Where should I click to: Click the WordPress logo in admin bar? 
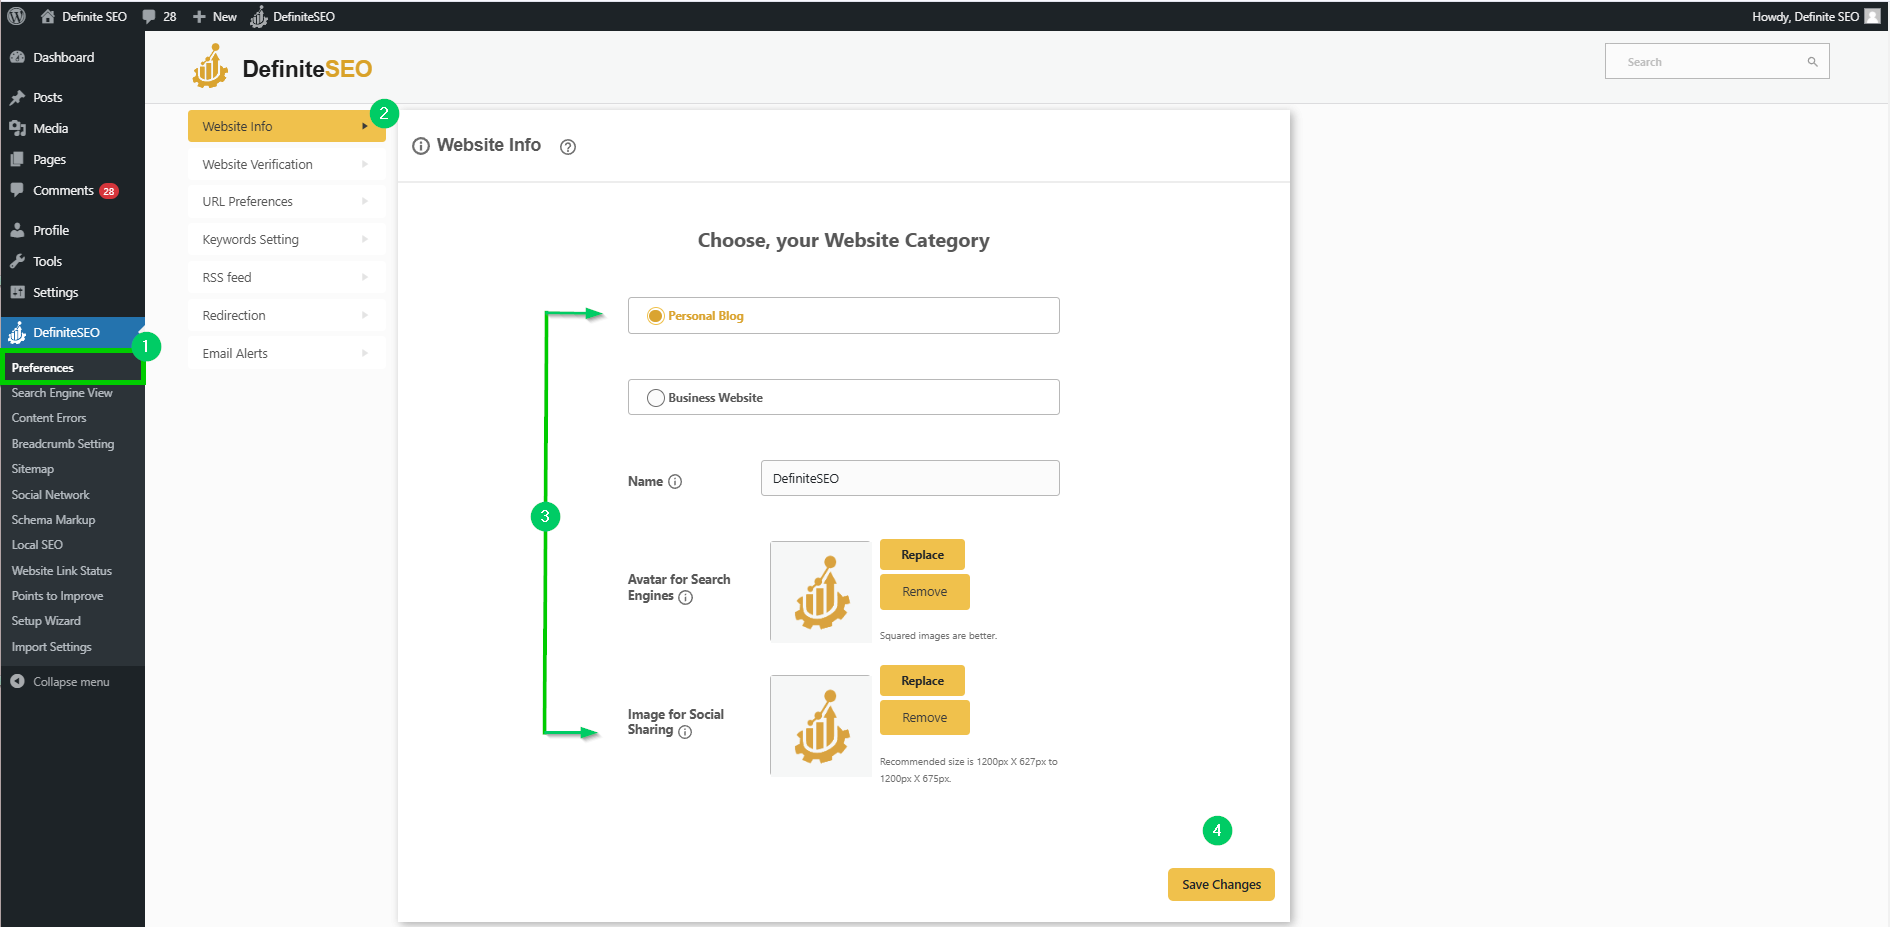(x=16, y=16)
